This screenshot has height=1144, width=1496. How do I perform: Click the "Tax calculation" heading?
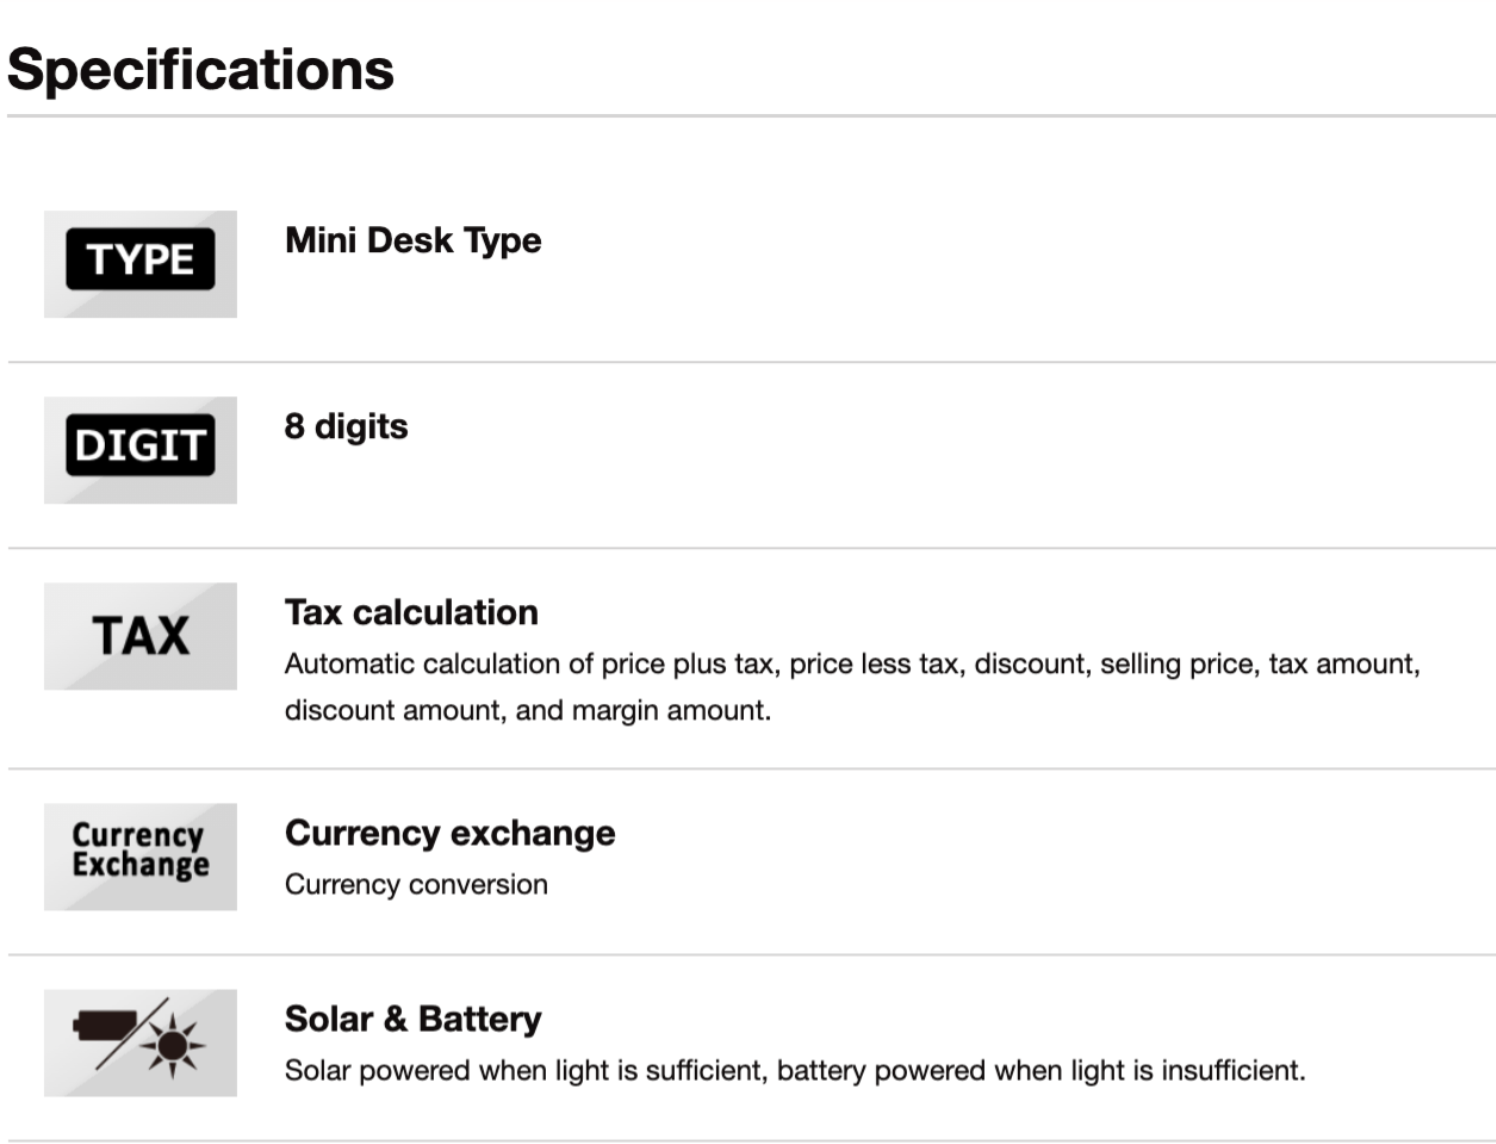[x=411, y=612]
